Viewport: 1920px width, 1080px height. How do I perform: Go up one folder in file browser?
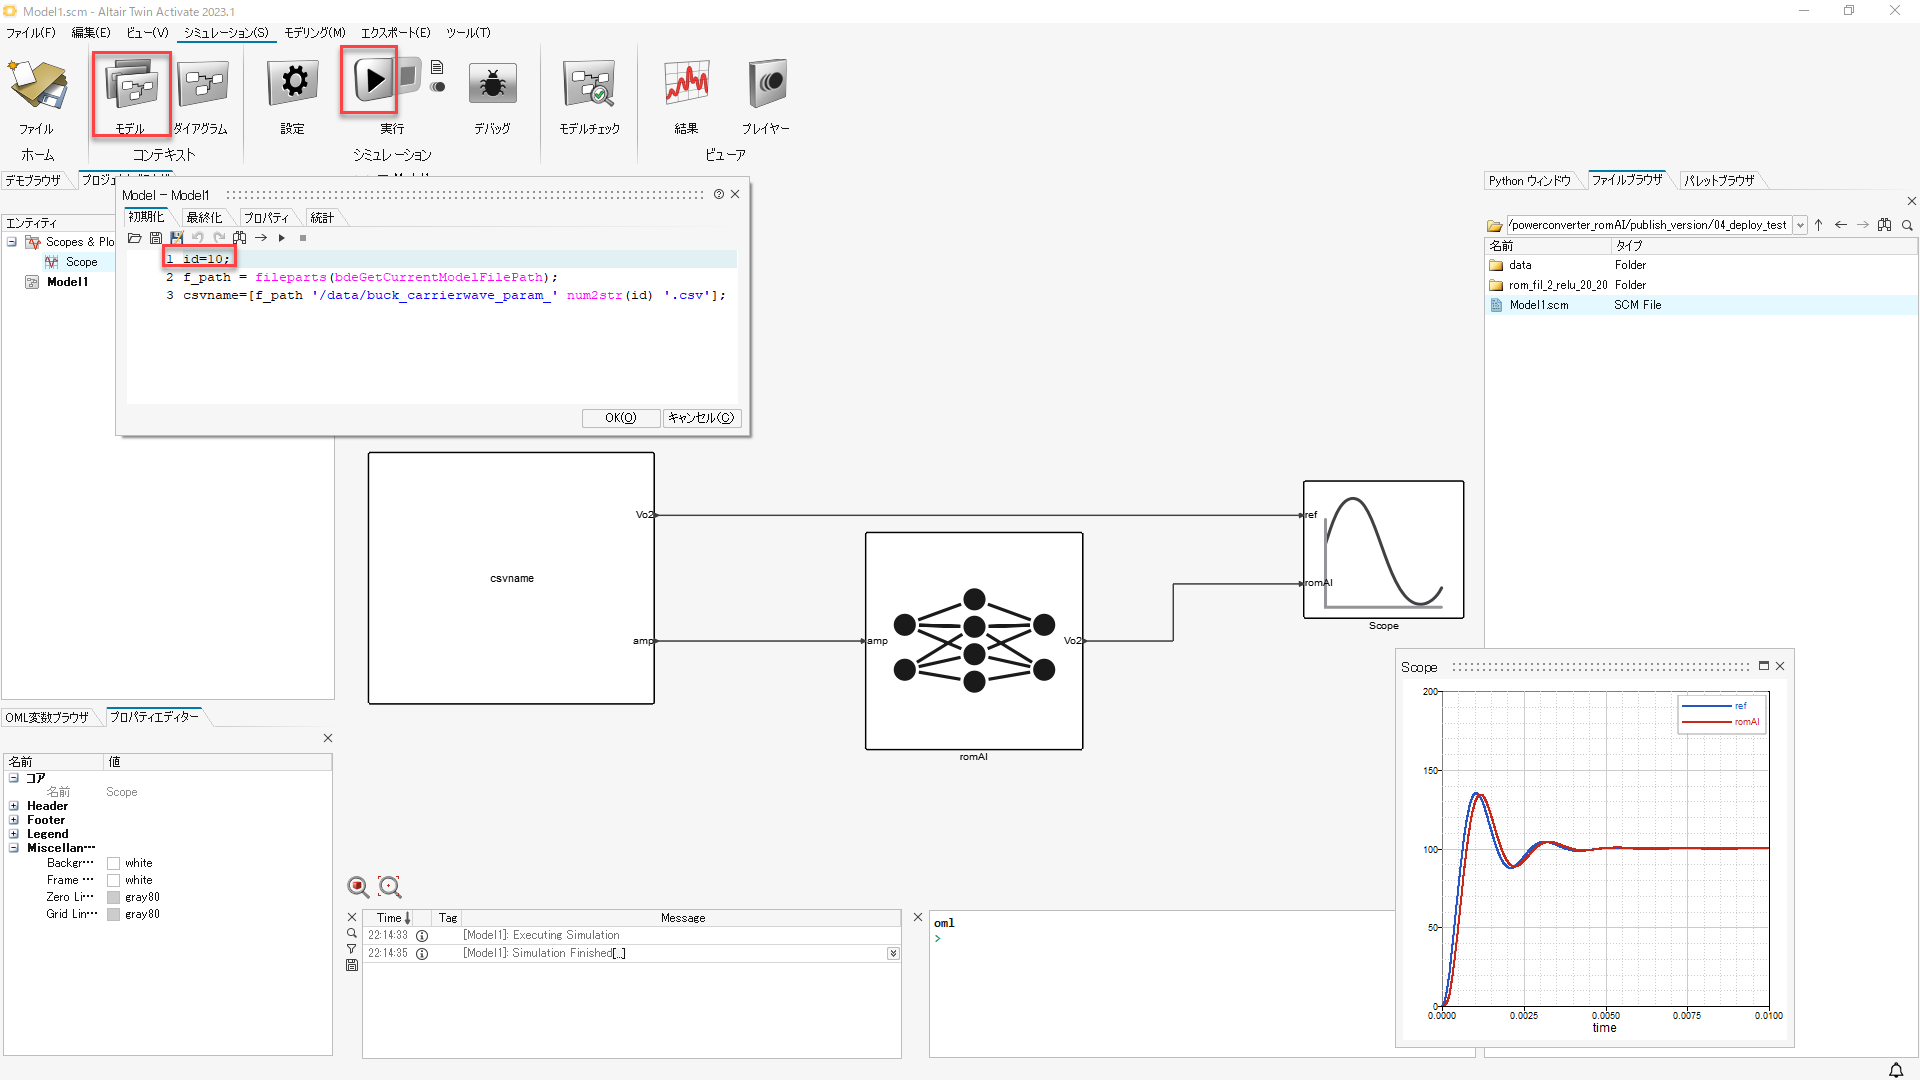[1819, 225]
